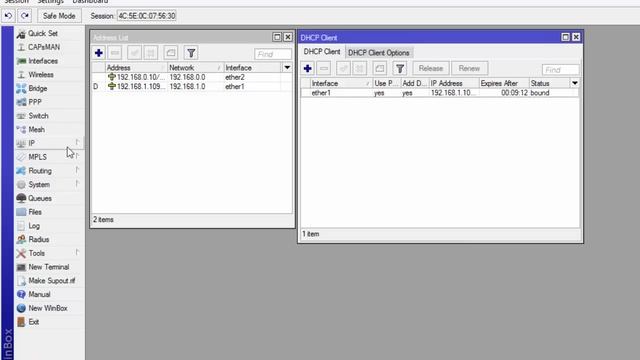This screenshot has width=640, height=360.
Task: Select the 192.168.0.10 address row
Action: pyautogui.click(x=192, y=77)
